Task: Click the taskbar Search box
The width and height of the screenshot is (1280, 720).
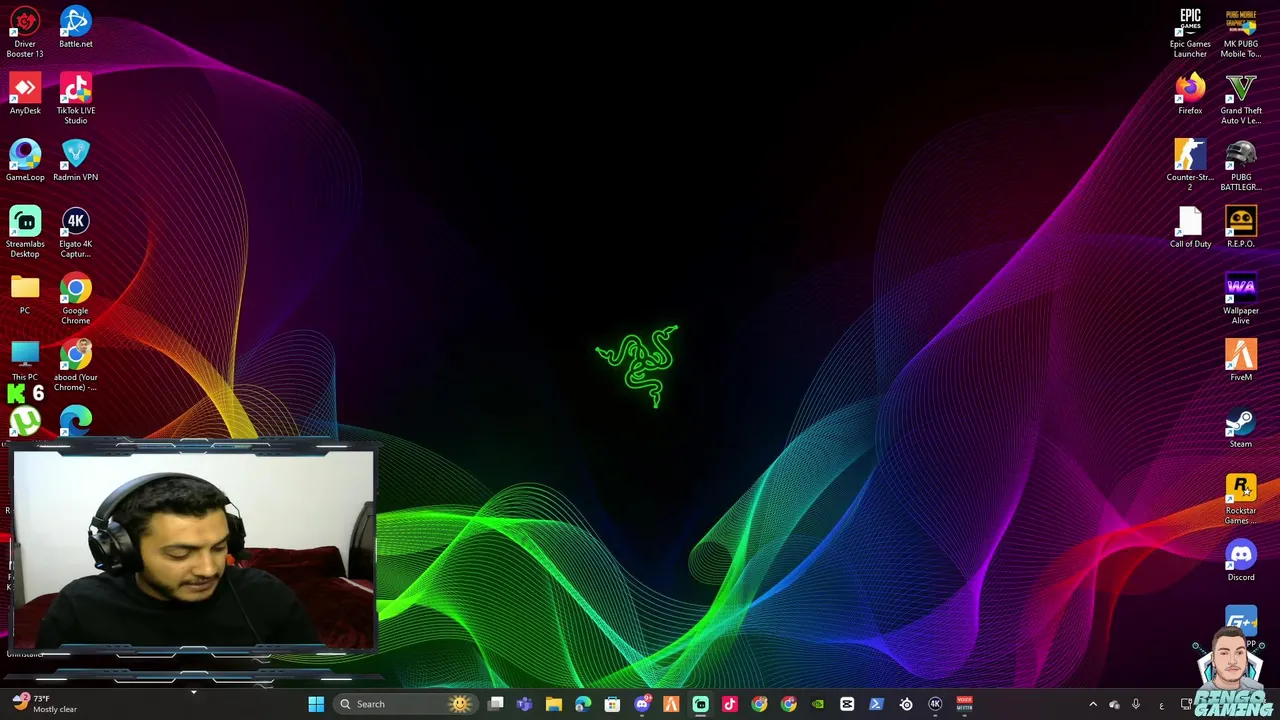Action: (405, 704)
